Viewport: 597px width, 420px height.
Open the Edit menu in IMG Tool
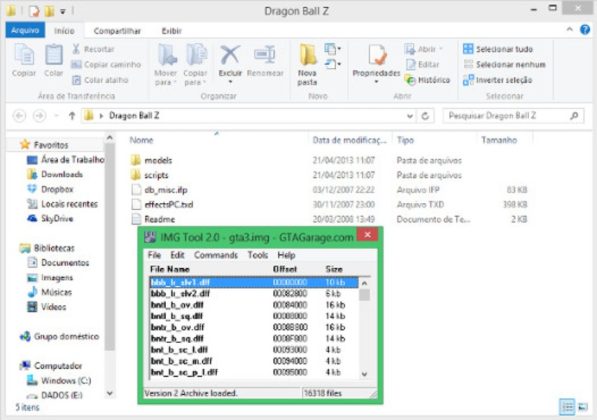point(177,255)
